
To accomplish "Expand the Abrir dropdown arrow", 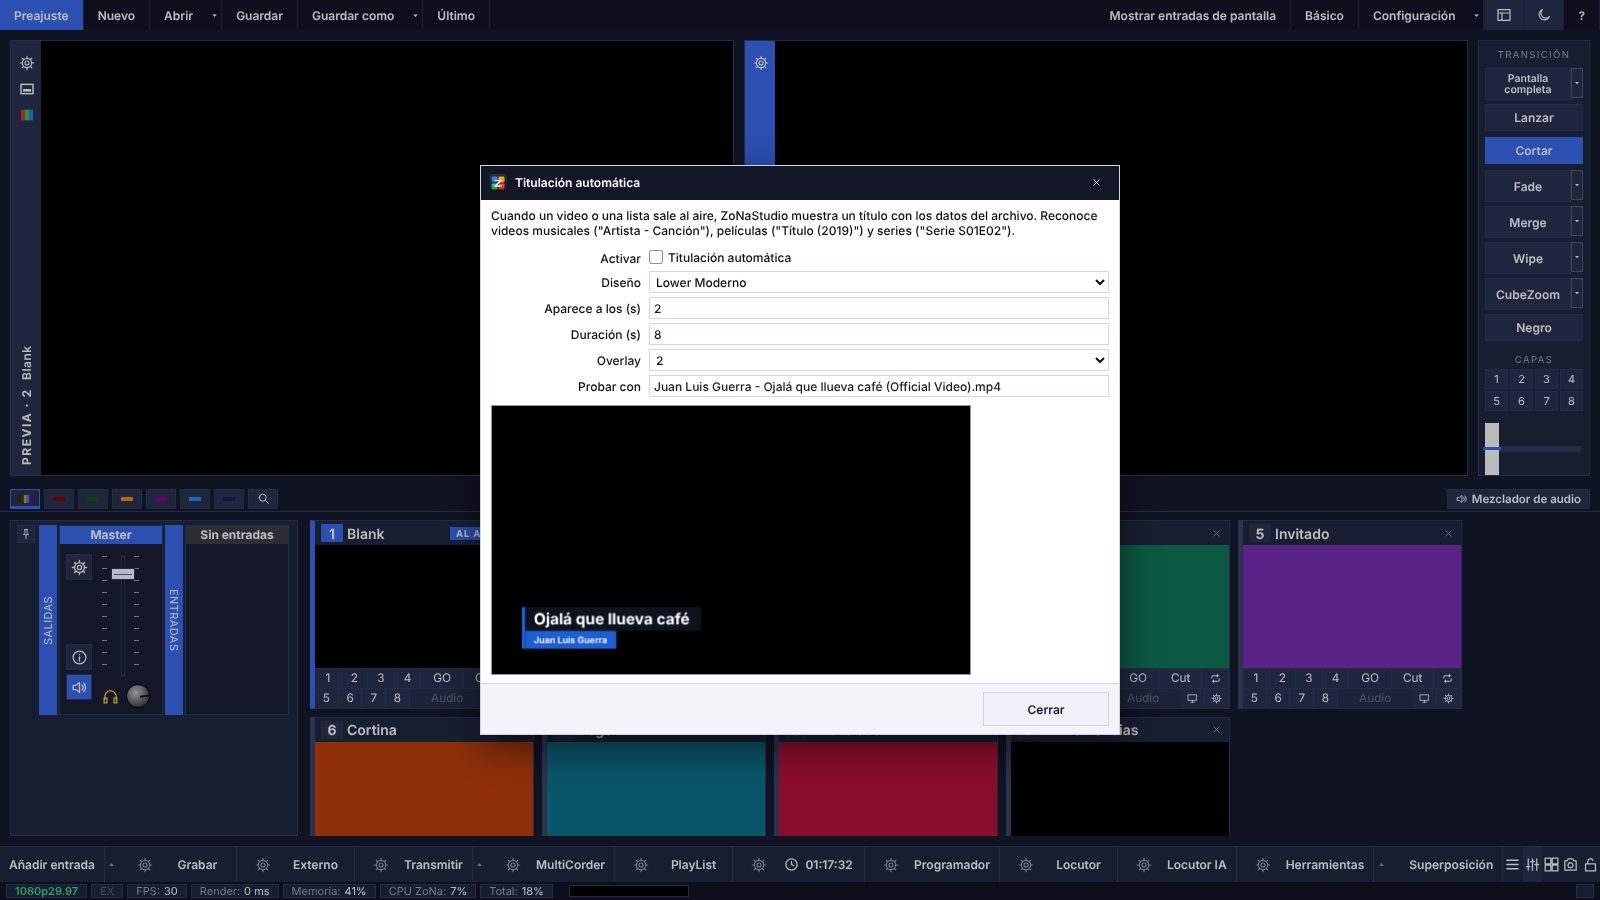I will pyautogui.click(x=214, y=15).
